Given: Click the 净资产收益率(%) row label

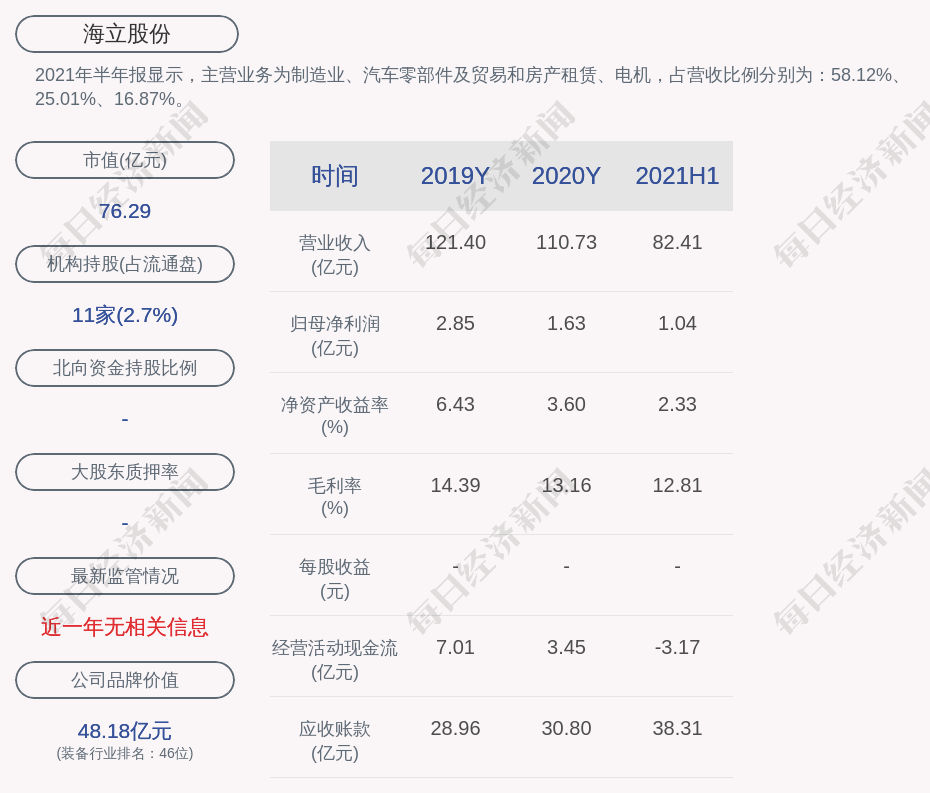Looking at the screenshot, I should point(335,416).
